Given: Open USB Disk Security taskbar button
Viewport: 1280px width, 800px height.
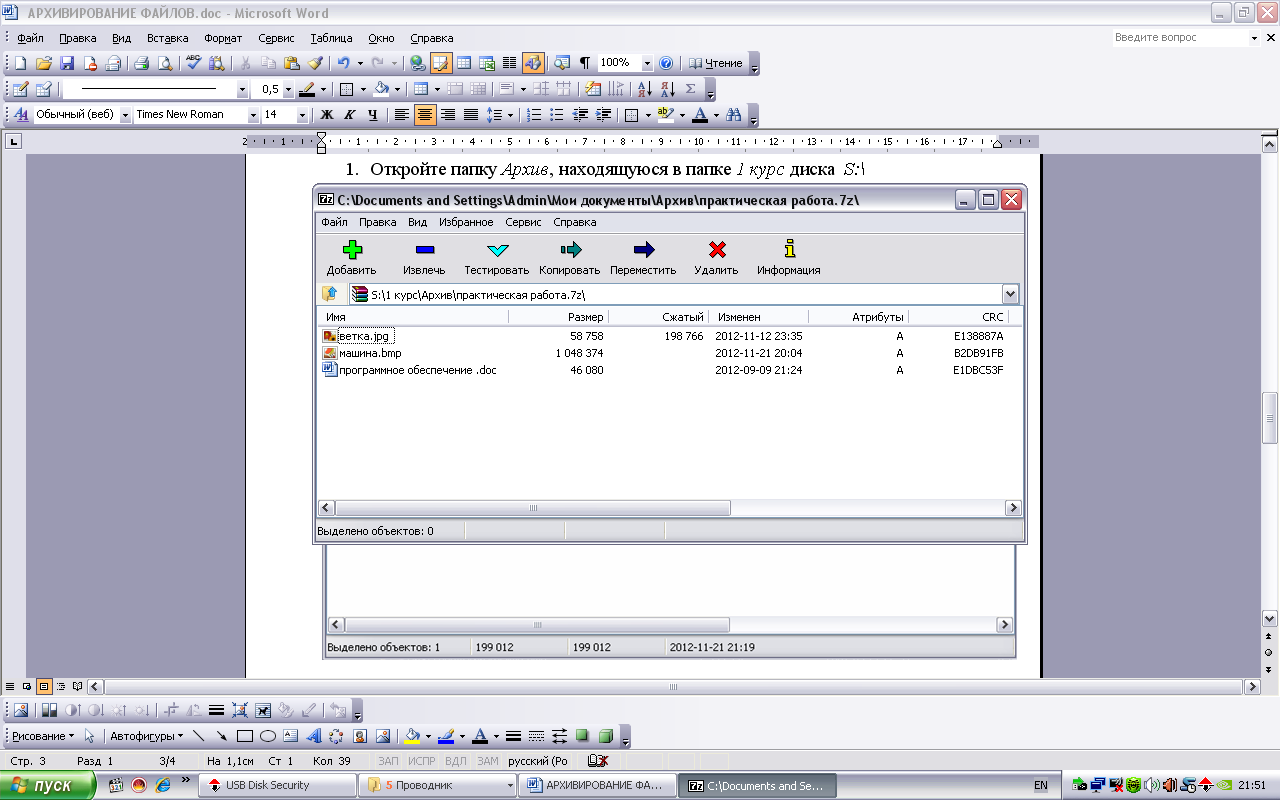Looking at the screenshot, I should [x=276, y=785].
